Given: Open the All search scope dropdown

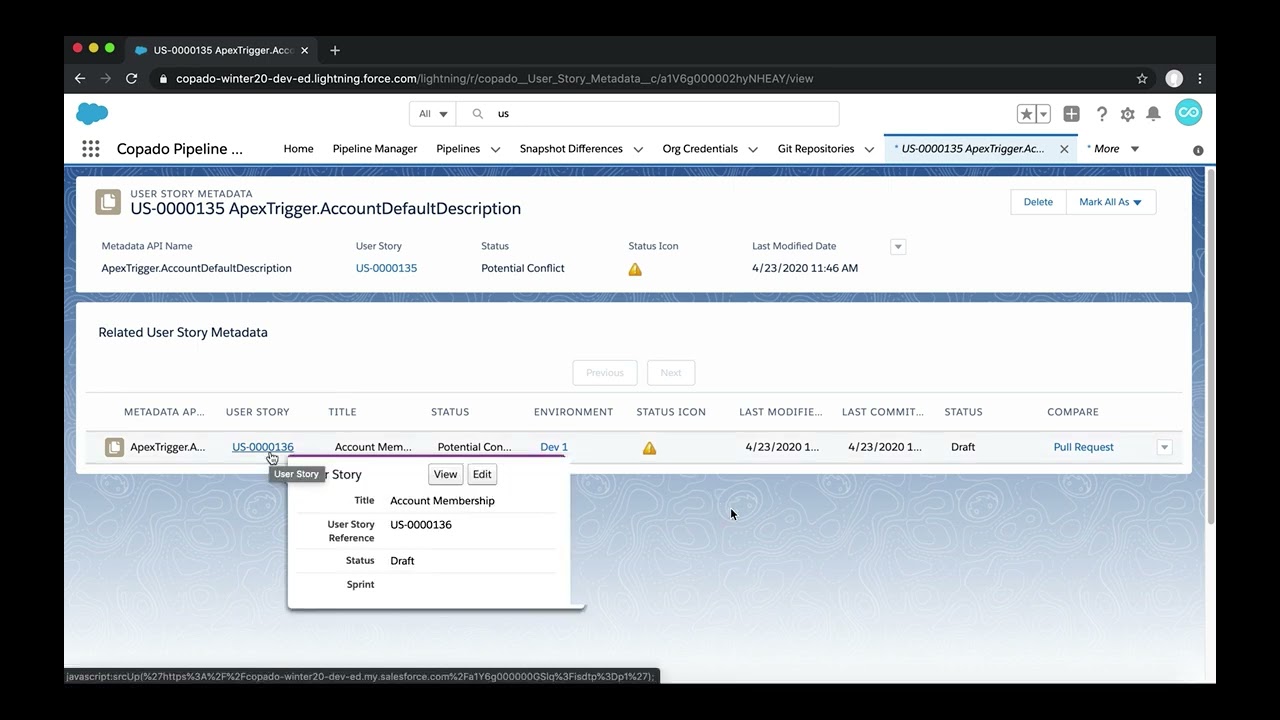Looking at the screenshot, I should [x=433, y=114].
